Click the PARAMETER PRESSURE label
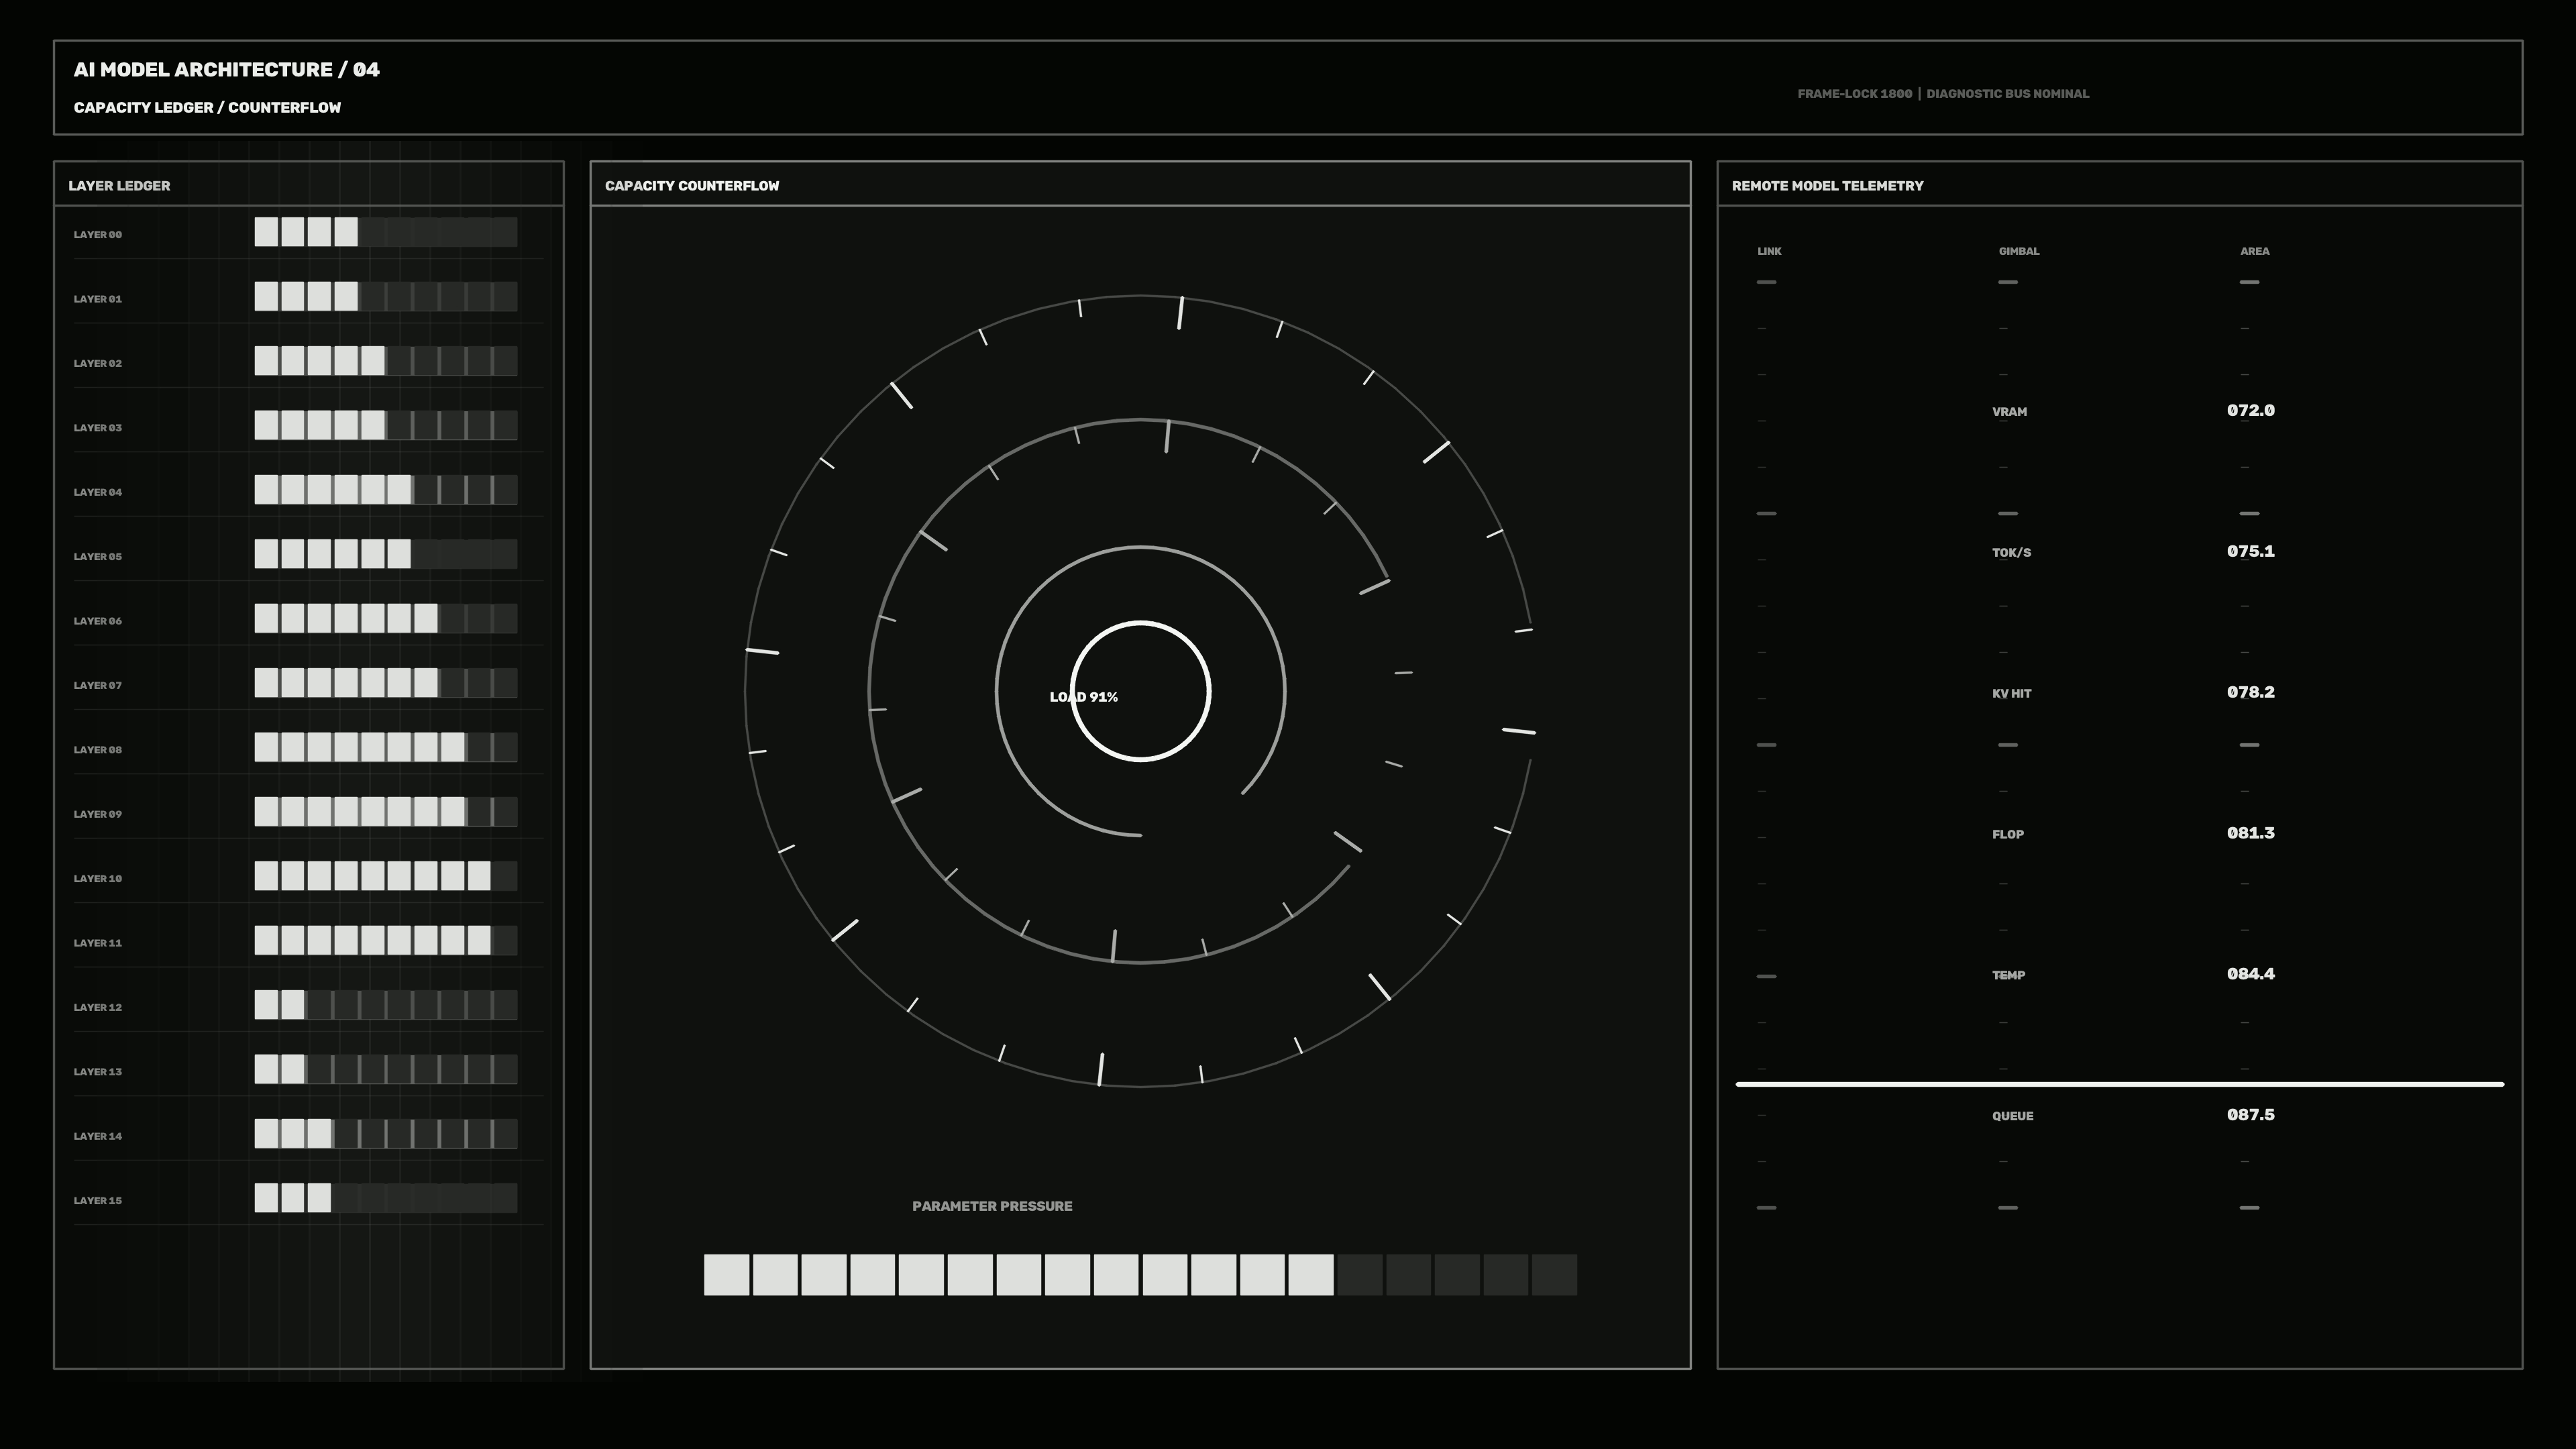The width and height of the screenshot is (2576, 1449). point(992,1206)
